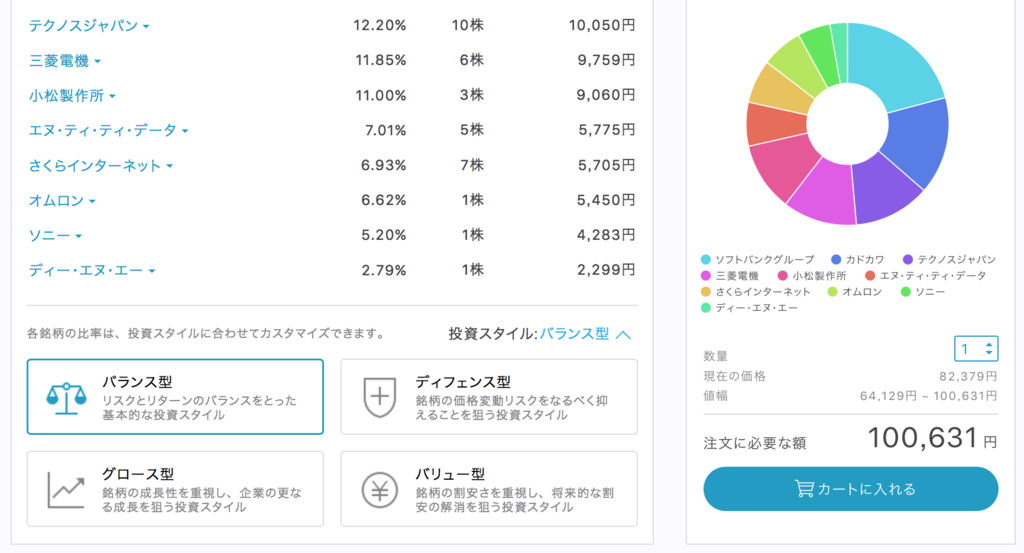Open the オムロン stock dropdown
The height and width of the screenshot is (553, 1024).
pyautogui.click(x=62, y=200)
